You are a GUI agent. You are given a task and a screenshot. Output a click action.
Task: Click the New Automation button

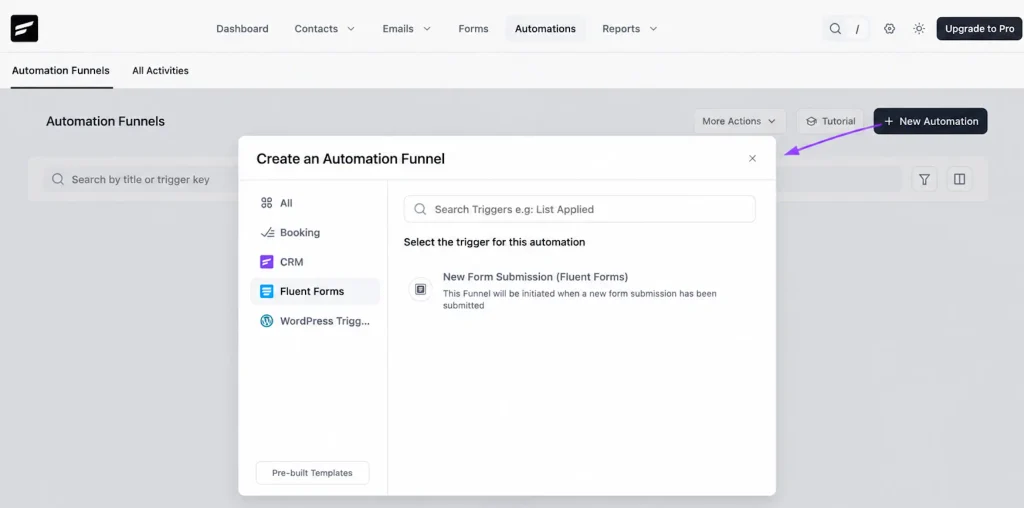[931, 121]
